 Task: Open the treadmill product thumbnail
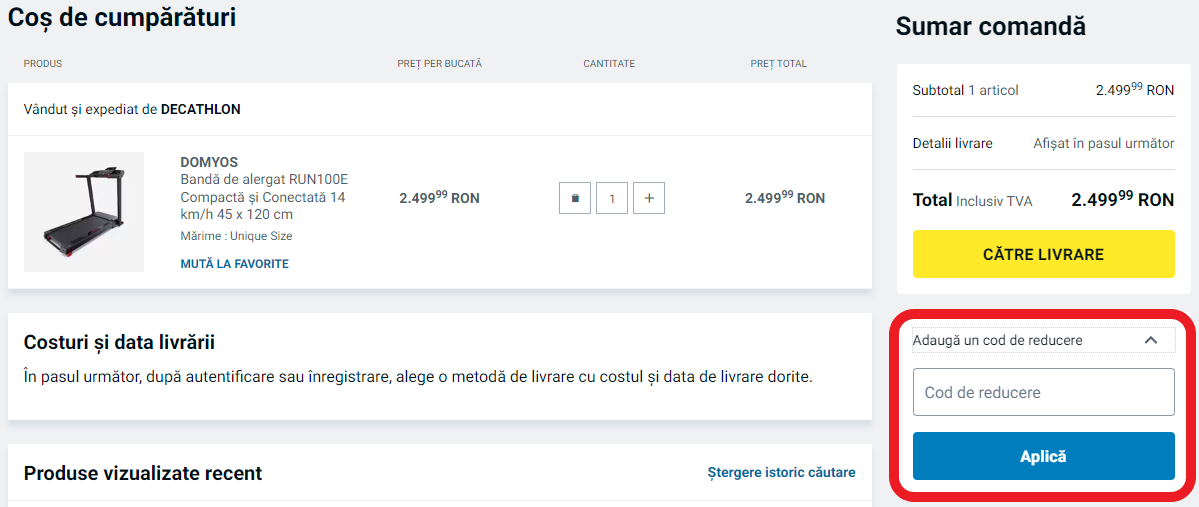pyautogui.click(x=84, y=212)
